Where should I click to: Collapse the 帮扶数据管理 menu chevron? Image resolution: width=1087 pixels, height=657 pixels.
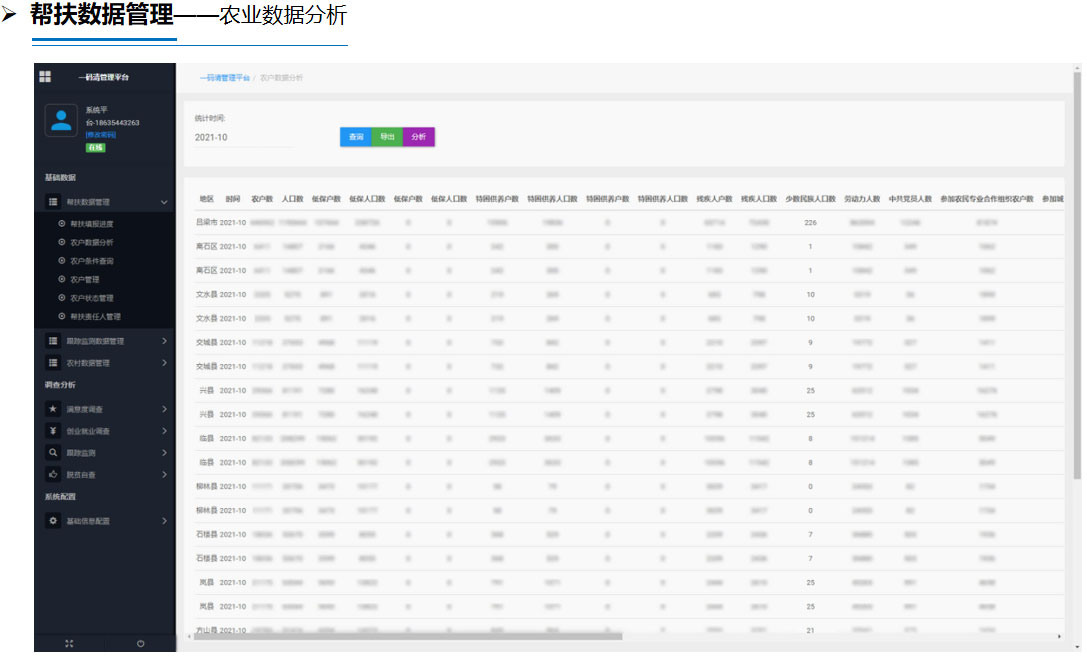point(164,202)
